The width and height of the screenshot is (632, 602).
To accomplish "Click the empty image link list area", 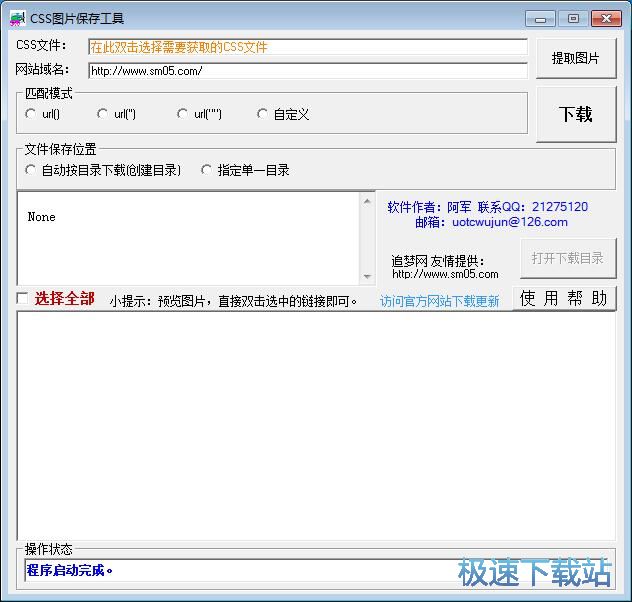I will [x=316, y=426].
